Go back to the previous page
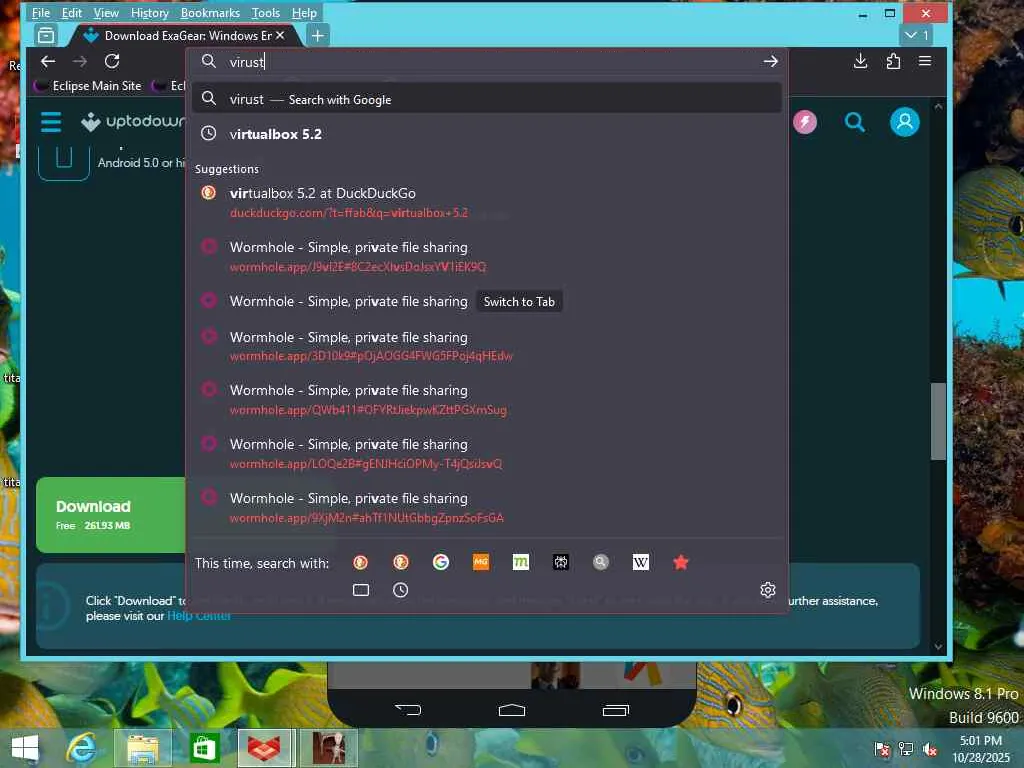The image size is (1024, 768). (x=48, y=61)
